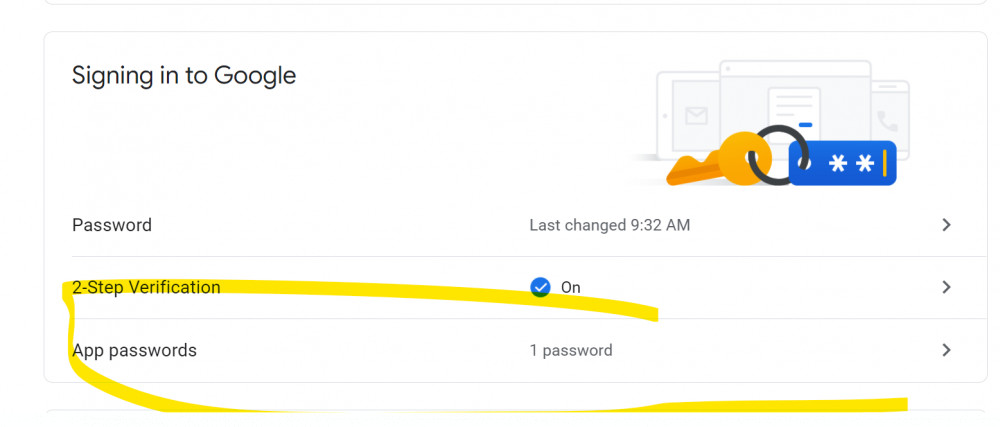Select the App passwords label
The width and height of the screenshot is (1000, 427).
tap(134, 351)
